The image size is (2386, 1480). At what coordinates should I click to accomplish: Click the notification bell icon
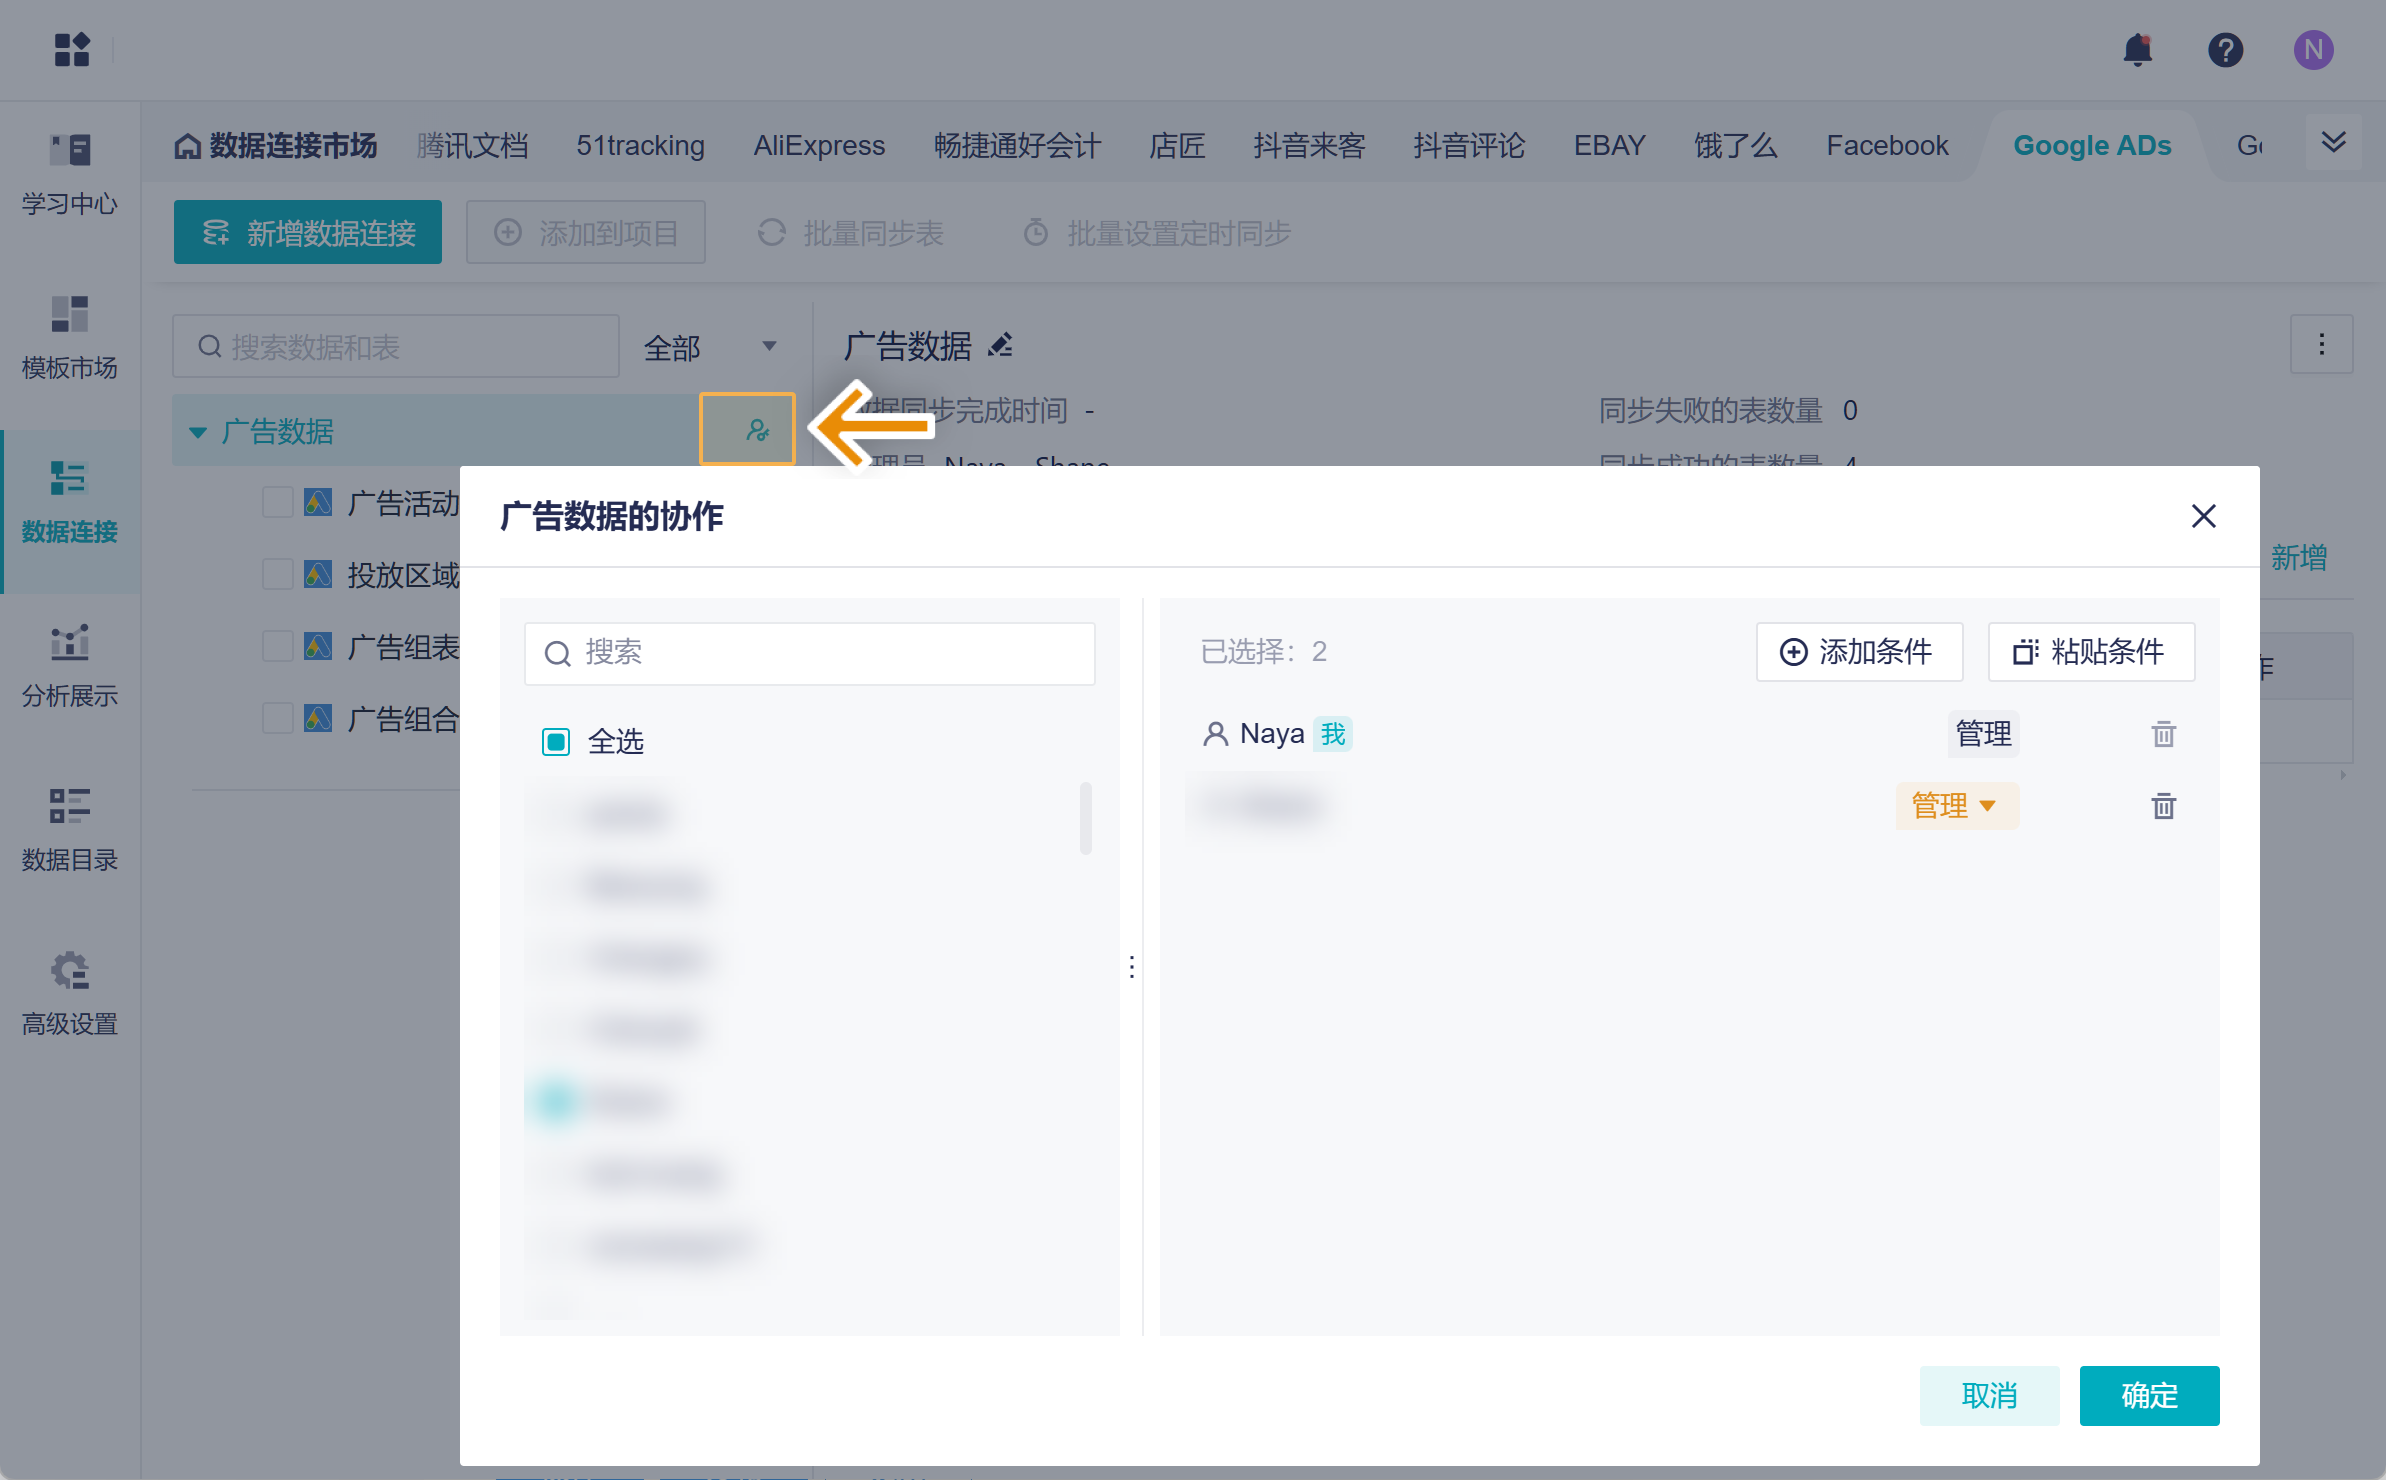point(2137,50)
